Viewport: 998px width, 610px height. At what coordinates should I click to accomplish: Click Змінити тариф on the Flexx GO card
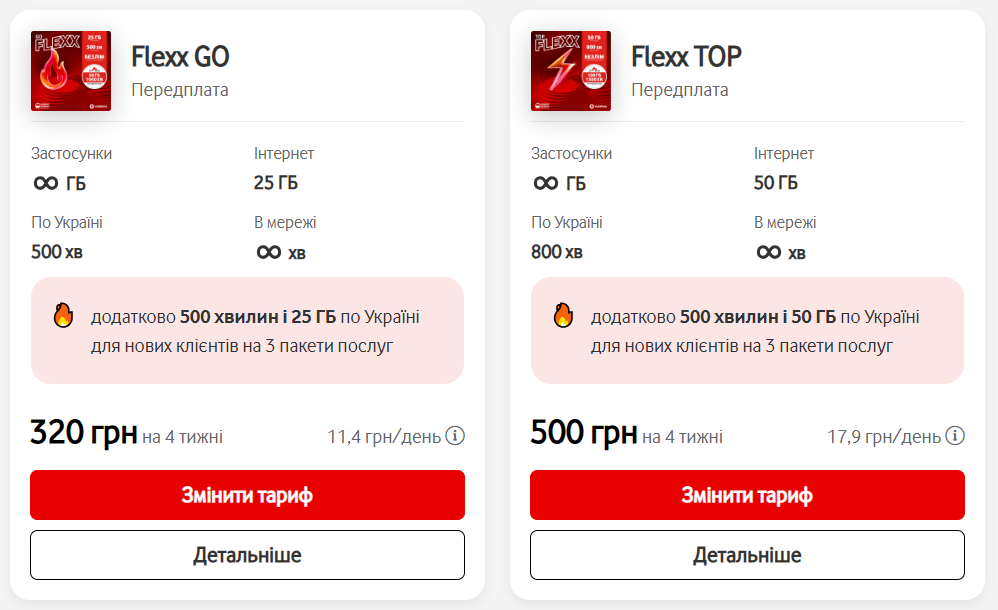coord(247,494)
